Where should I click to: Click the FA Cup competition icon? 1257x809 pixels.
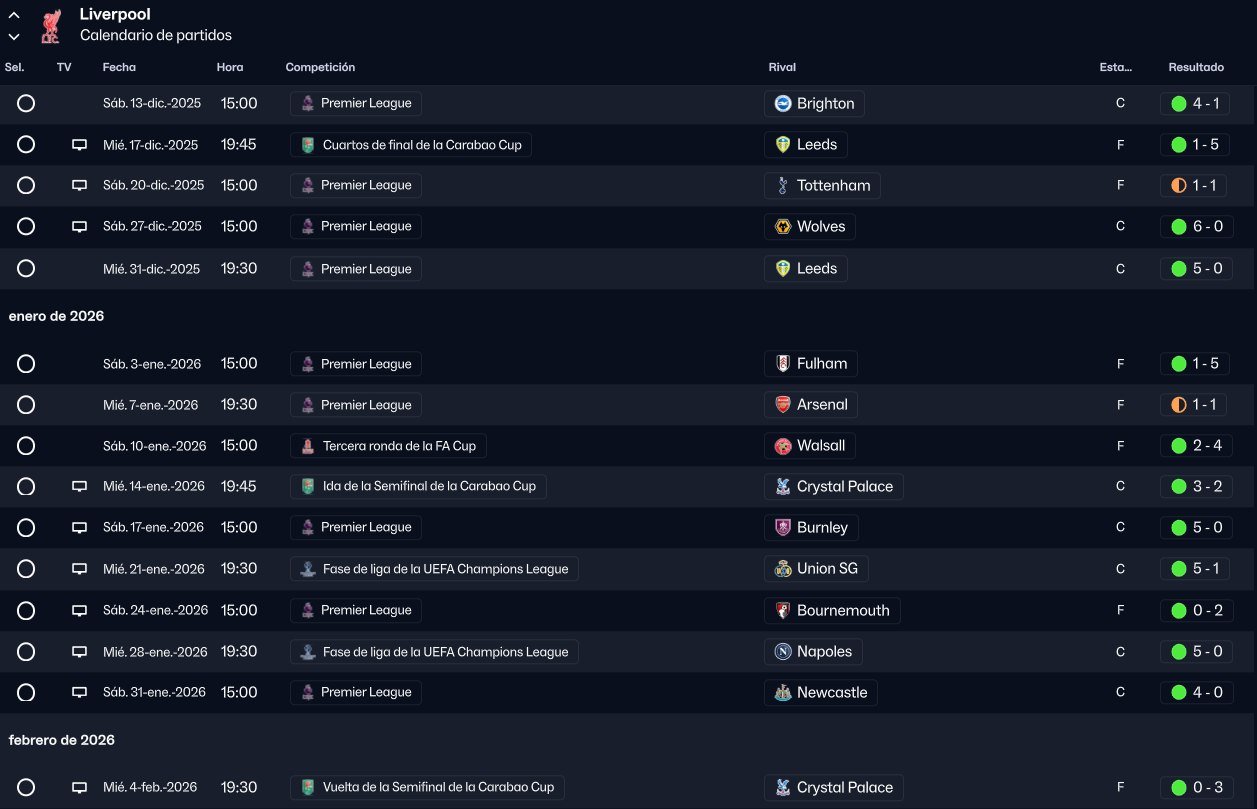click(x=308, y=446)
